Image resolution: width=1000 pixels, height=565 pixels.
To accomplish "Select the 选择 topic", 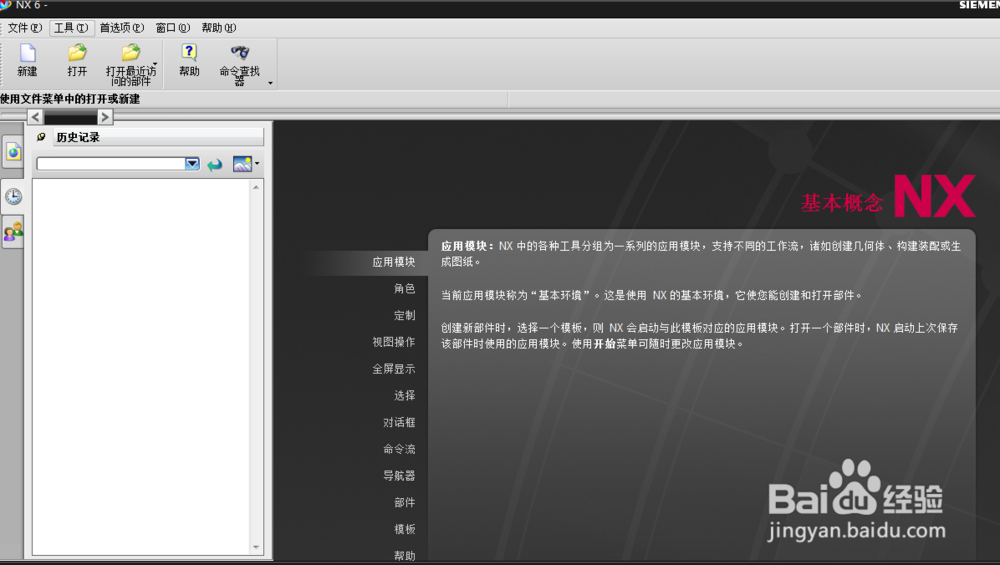I will click(x=404, y=396).
